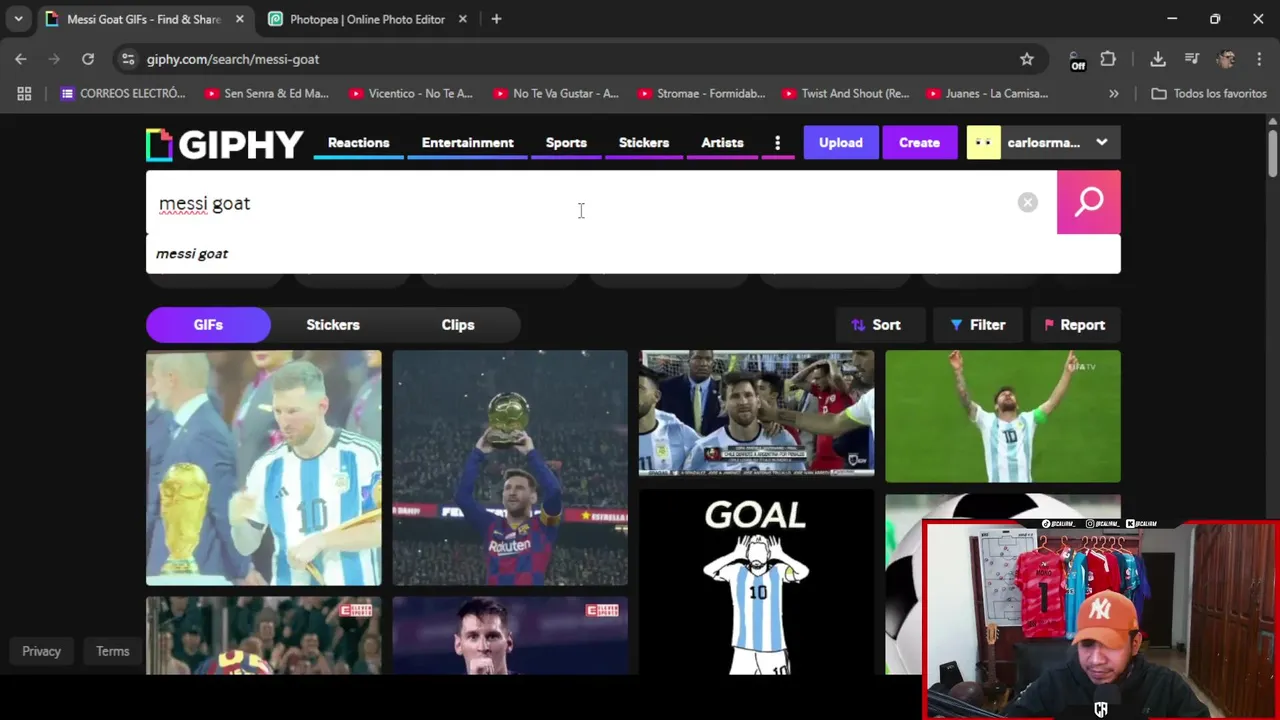The image size is (1280, 720).
Task: Show more bookmarks with the chevron
Action: [x=1114, y=93]
